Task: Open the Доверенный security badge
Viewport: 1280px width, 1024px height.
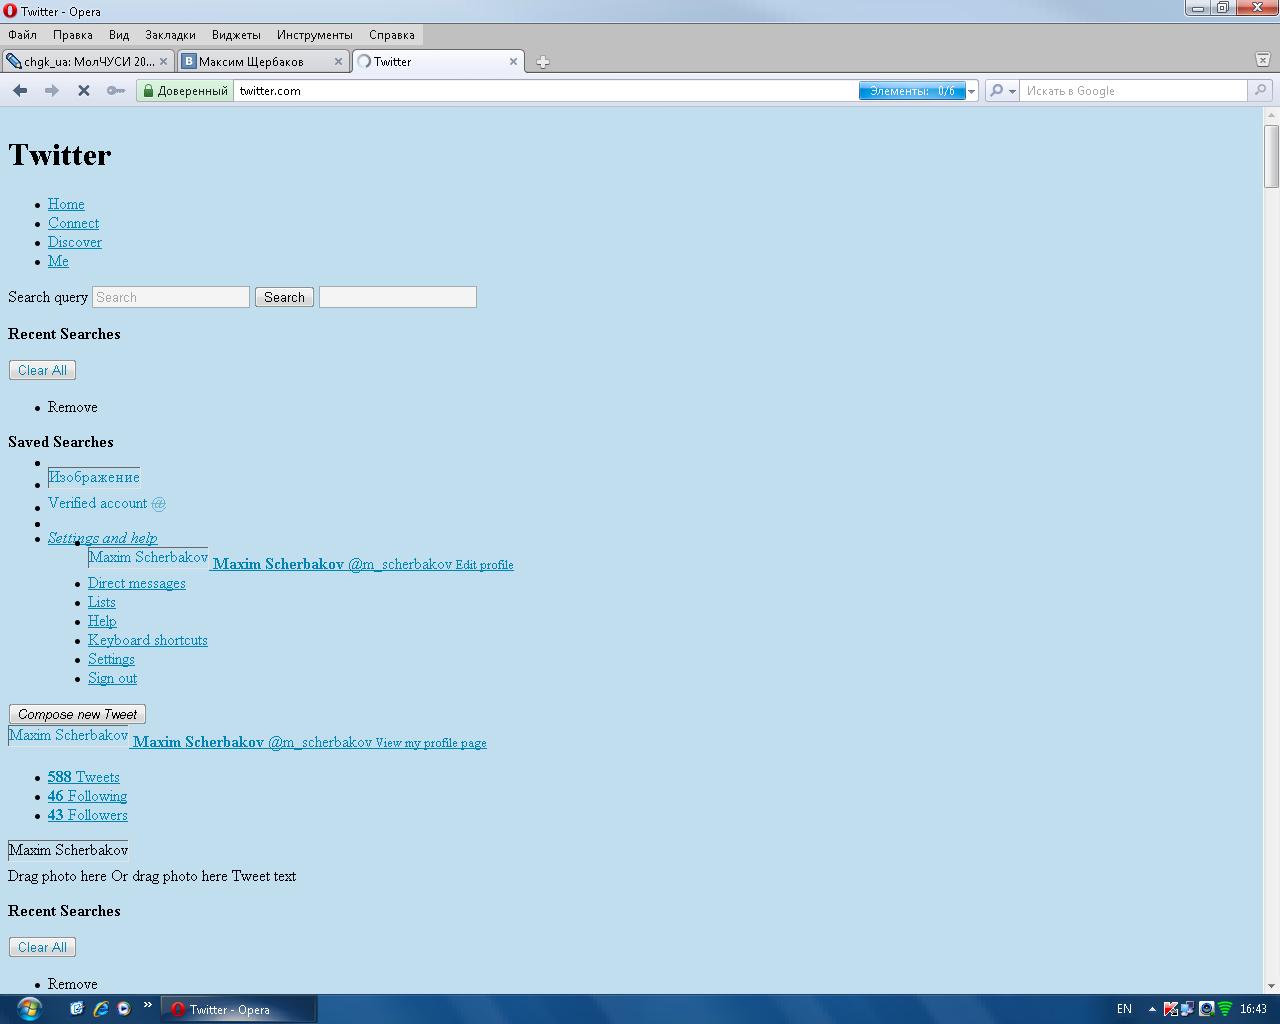Action: pos(186,91)
